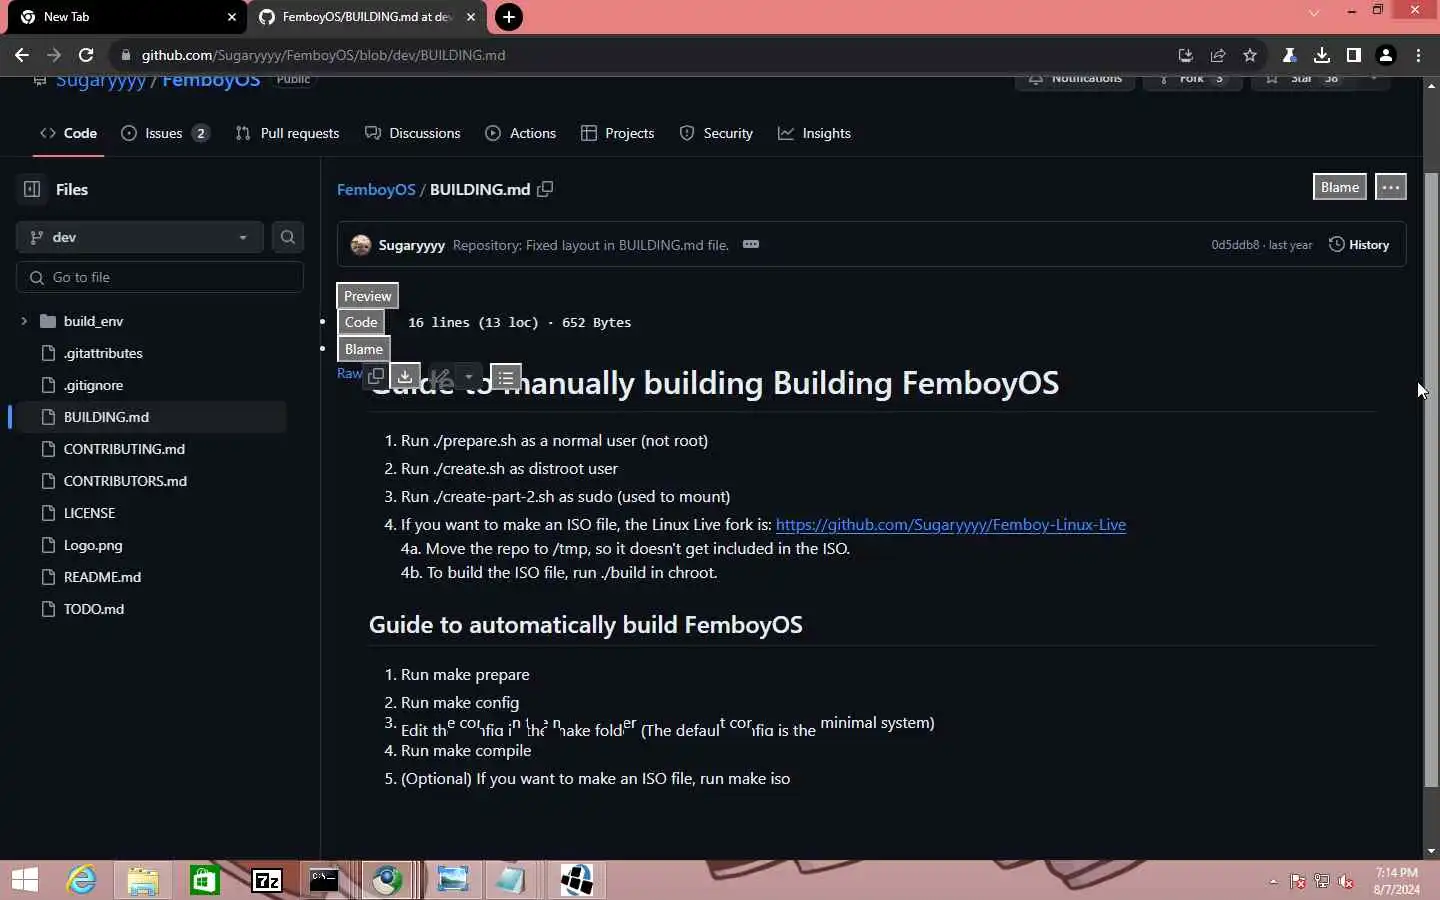Click the file search magnifier button
This screenshot has height=900, width=1440.
click(x=288, y=237)
